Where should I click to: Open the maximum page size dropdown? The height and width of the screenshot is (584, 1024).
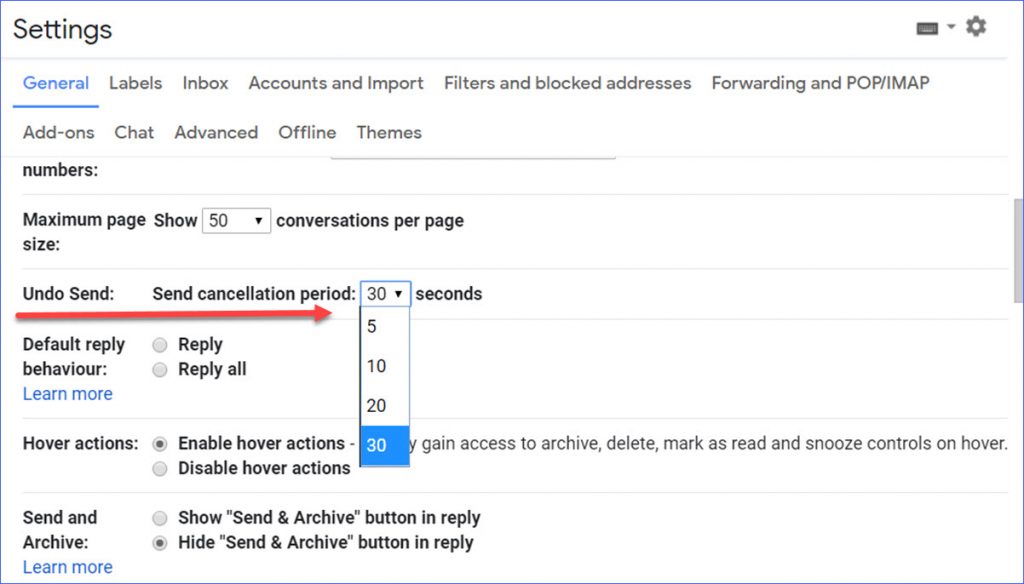(x=236, y=220)
